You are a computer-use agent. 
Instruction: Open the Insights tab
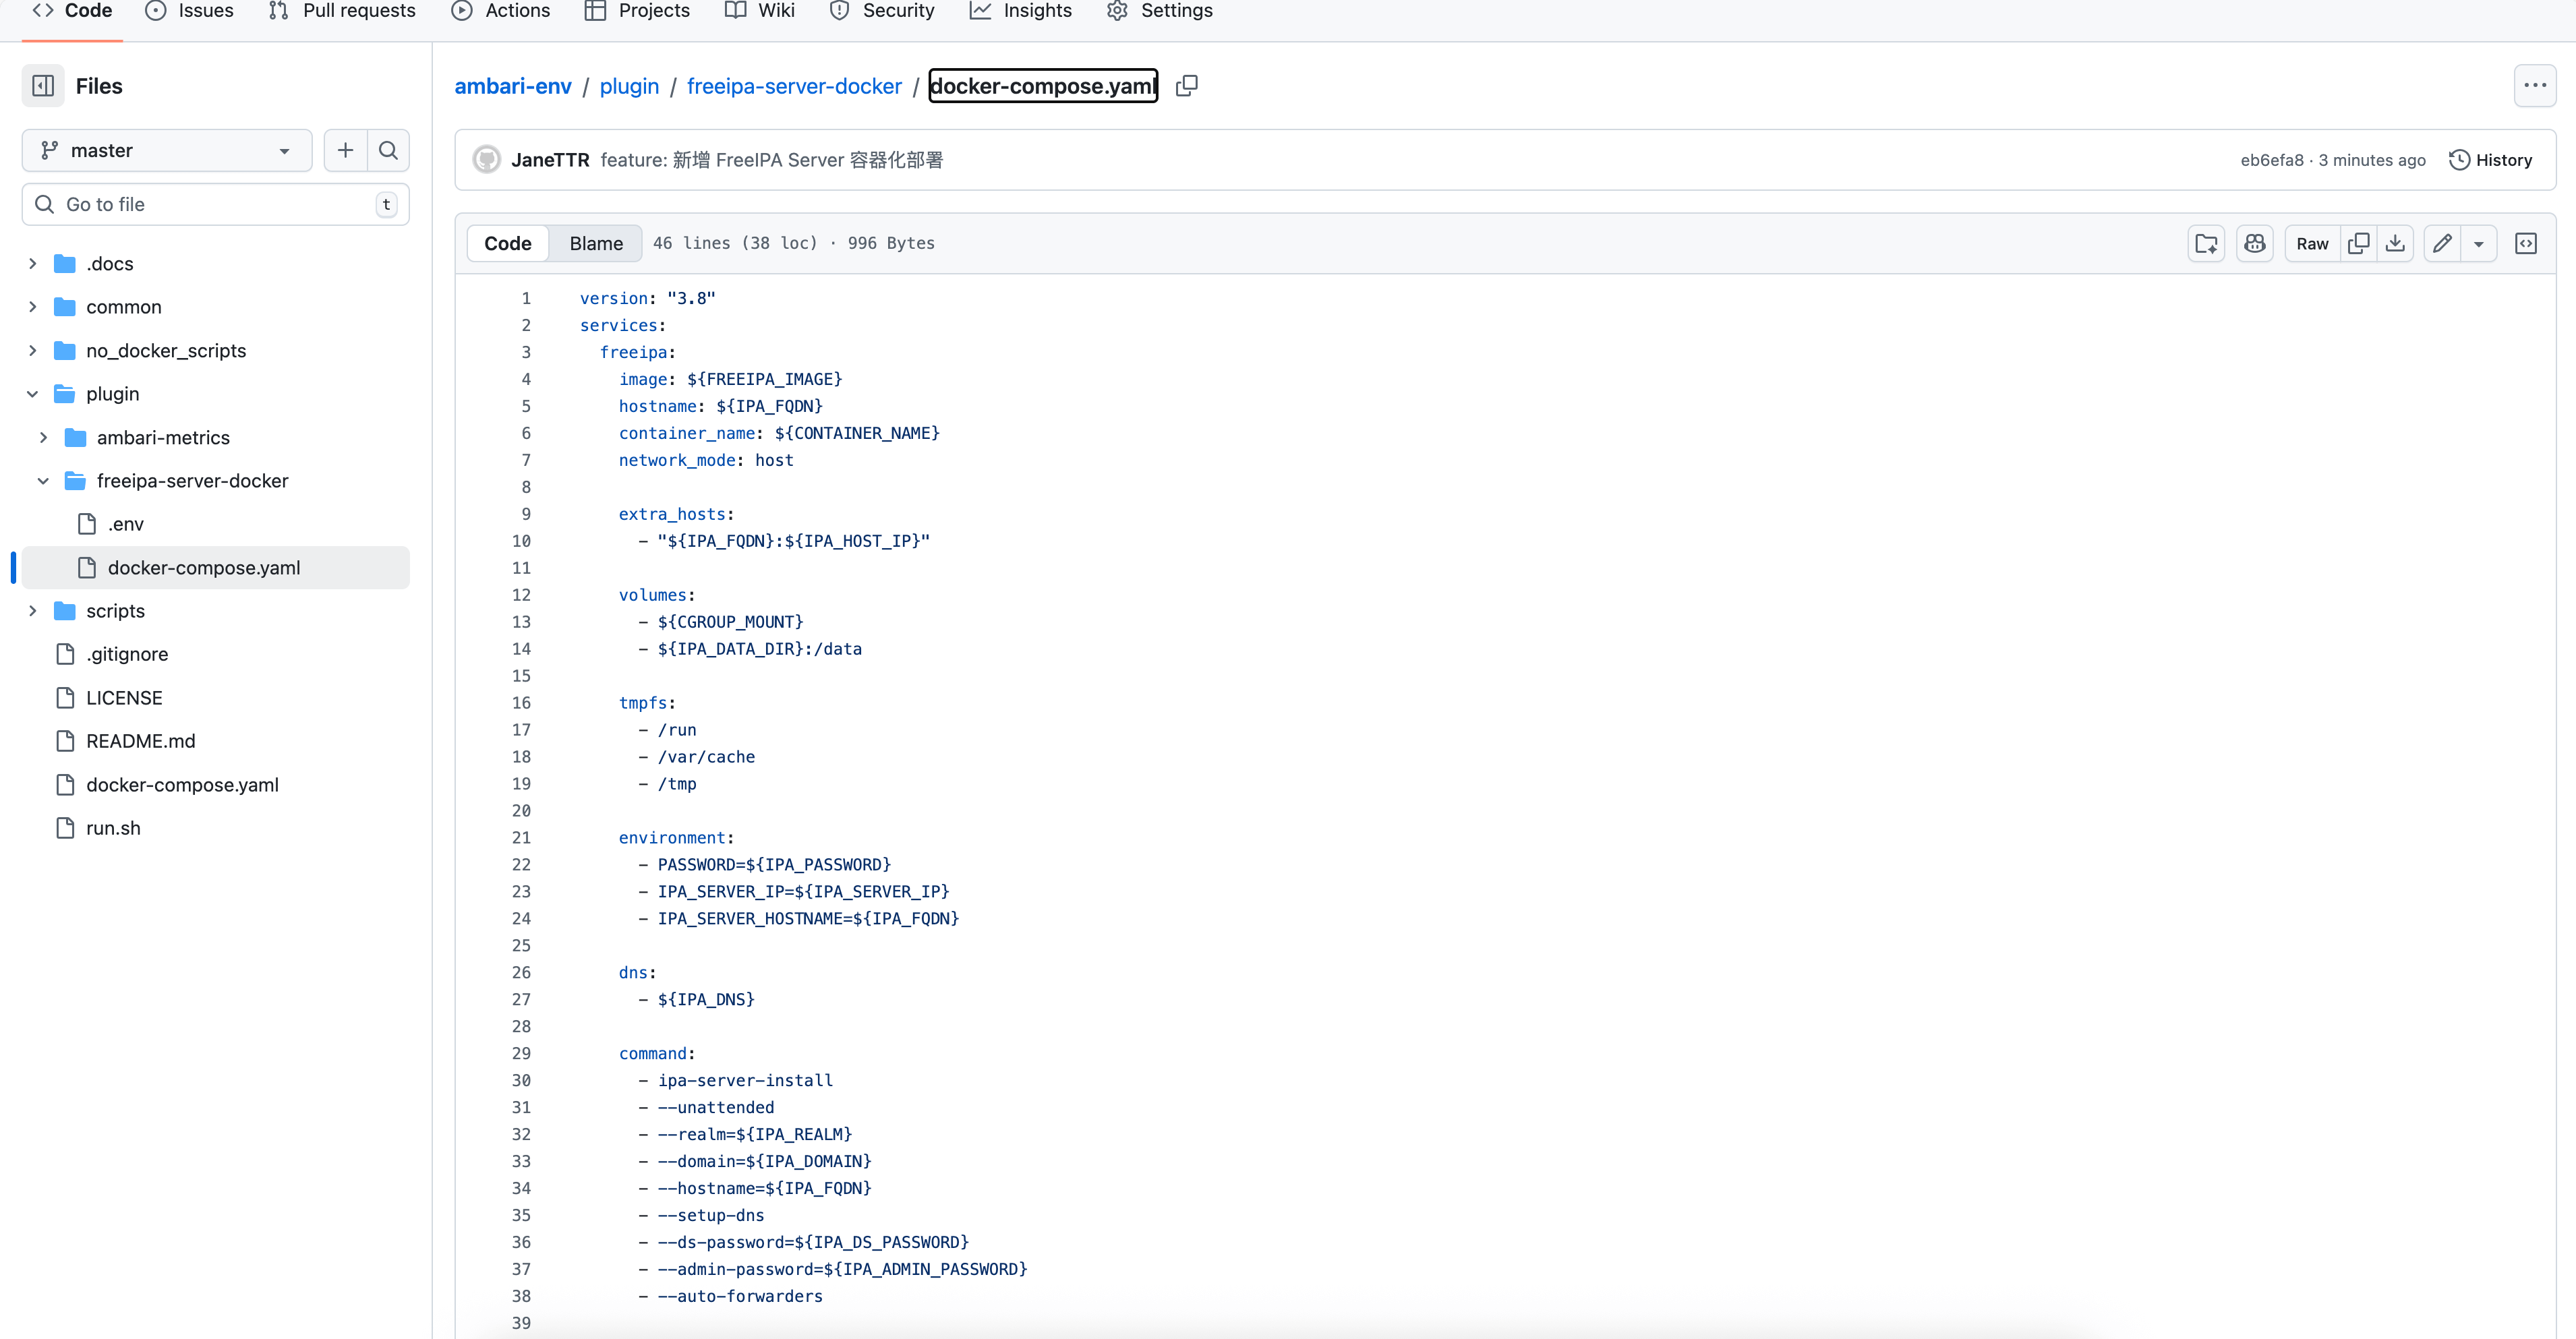pyautogui.click(x=1021, y=11)
